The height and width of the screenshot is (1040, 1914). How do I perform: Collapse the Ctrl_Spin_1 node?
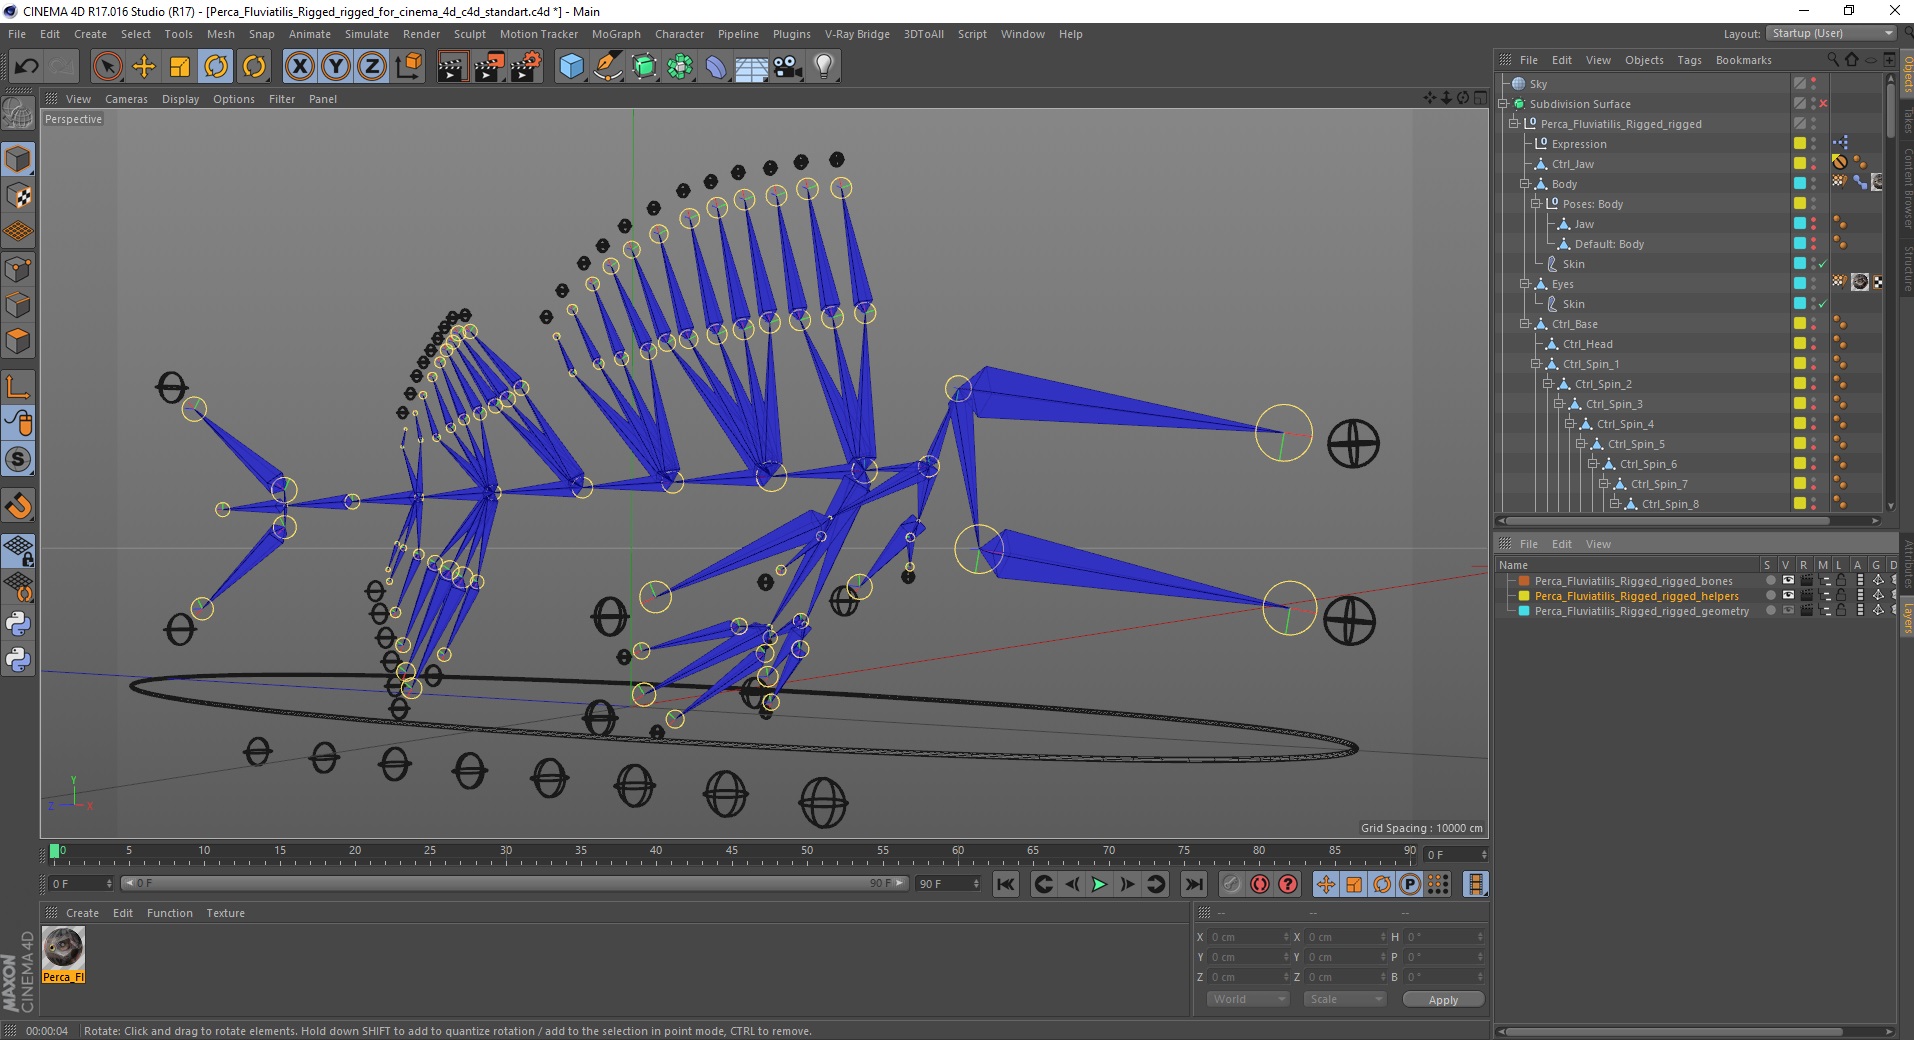(x=1536, y=364)
